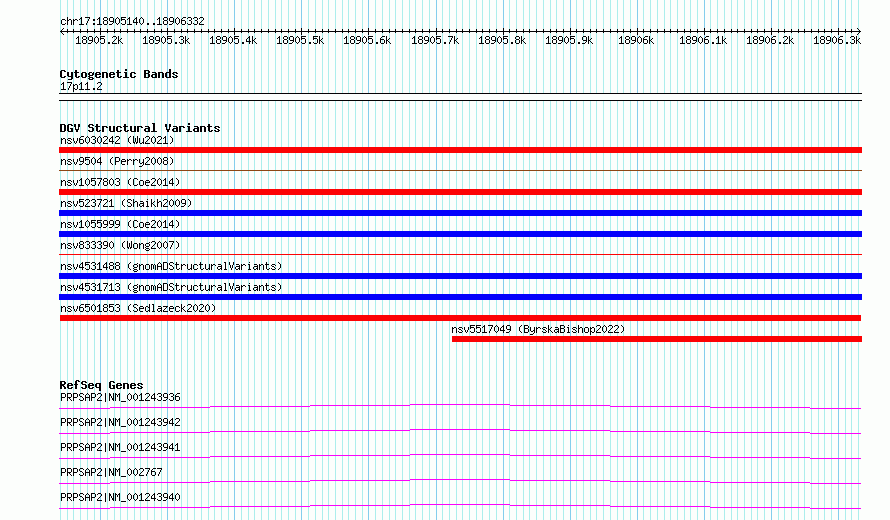Image resolution: width=890 pixels, height=520 pixels.
Task: Click the magenta line for NM_001243942
Action: (460, 431)
